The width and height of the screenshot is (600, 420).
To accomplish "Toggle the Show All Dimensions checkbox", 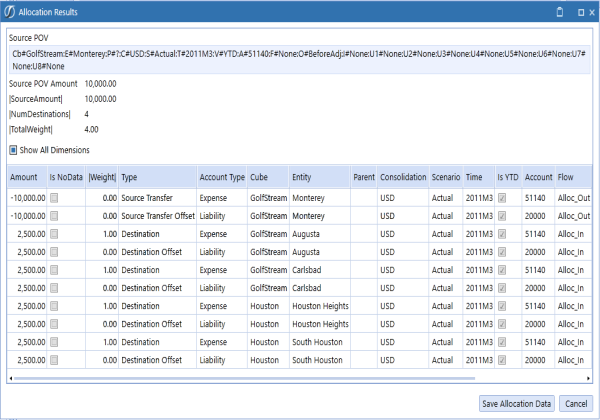I will (13, 150).
